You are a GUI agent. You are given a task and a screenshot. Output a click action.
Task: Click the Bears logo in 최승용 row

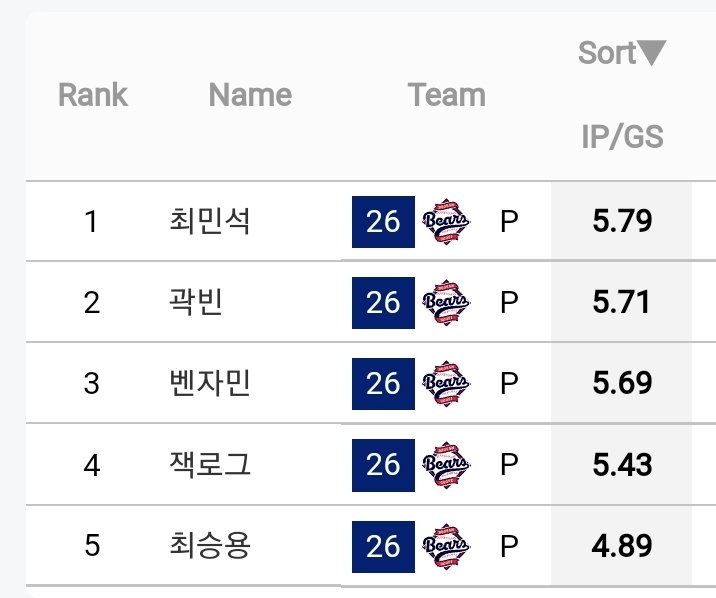(446, 546)
